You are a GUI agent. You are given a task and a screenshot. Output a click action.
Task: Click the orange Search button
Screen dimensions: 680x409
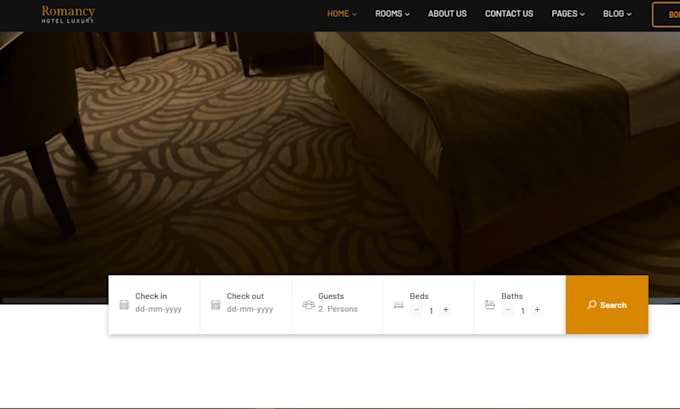[x=607, y=305]
